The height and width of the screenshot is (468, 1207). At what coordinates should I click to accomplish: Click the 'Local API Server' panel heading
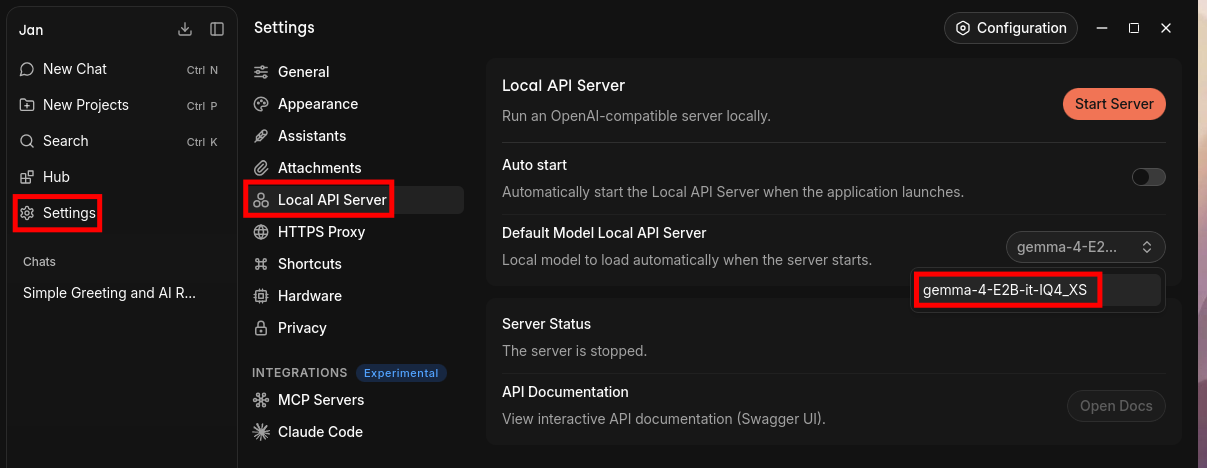coord(563,86)
